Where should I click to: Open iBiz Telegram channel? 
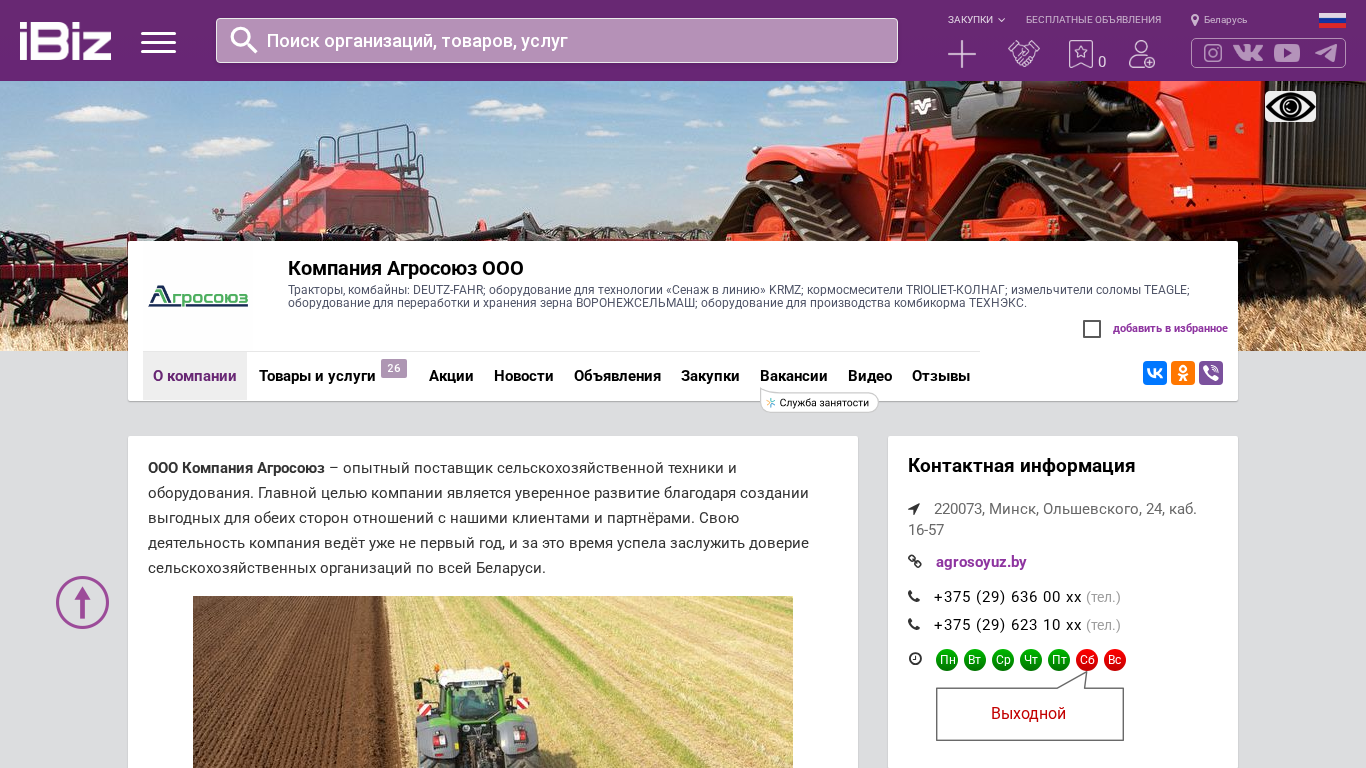coord(1326,53)
